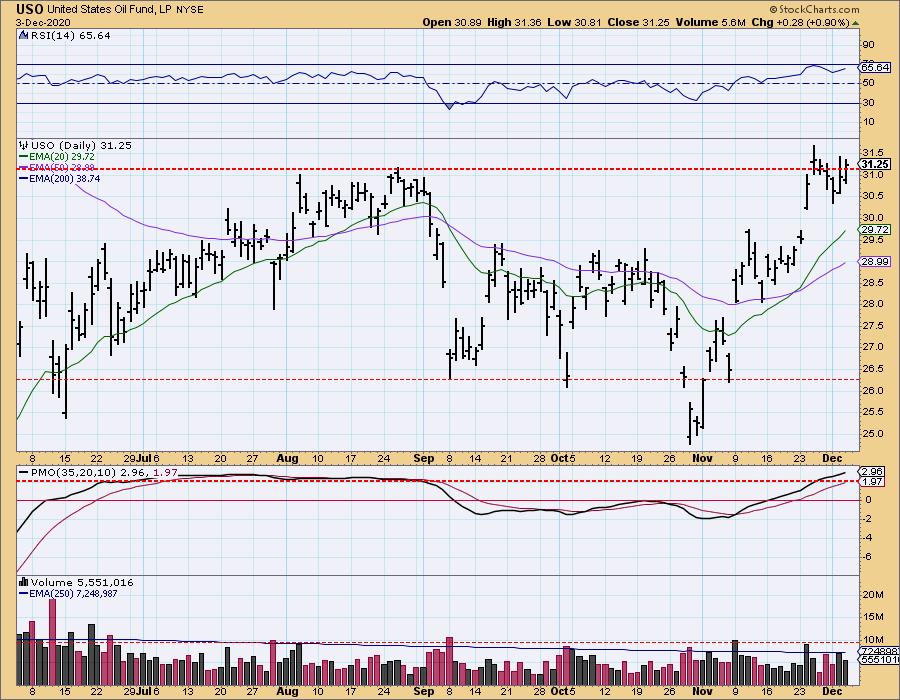Click Oct on the price panel date axis
Image resolution: width=900 pixels, height=700 pixels.
558,458
